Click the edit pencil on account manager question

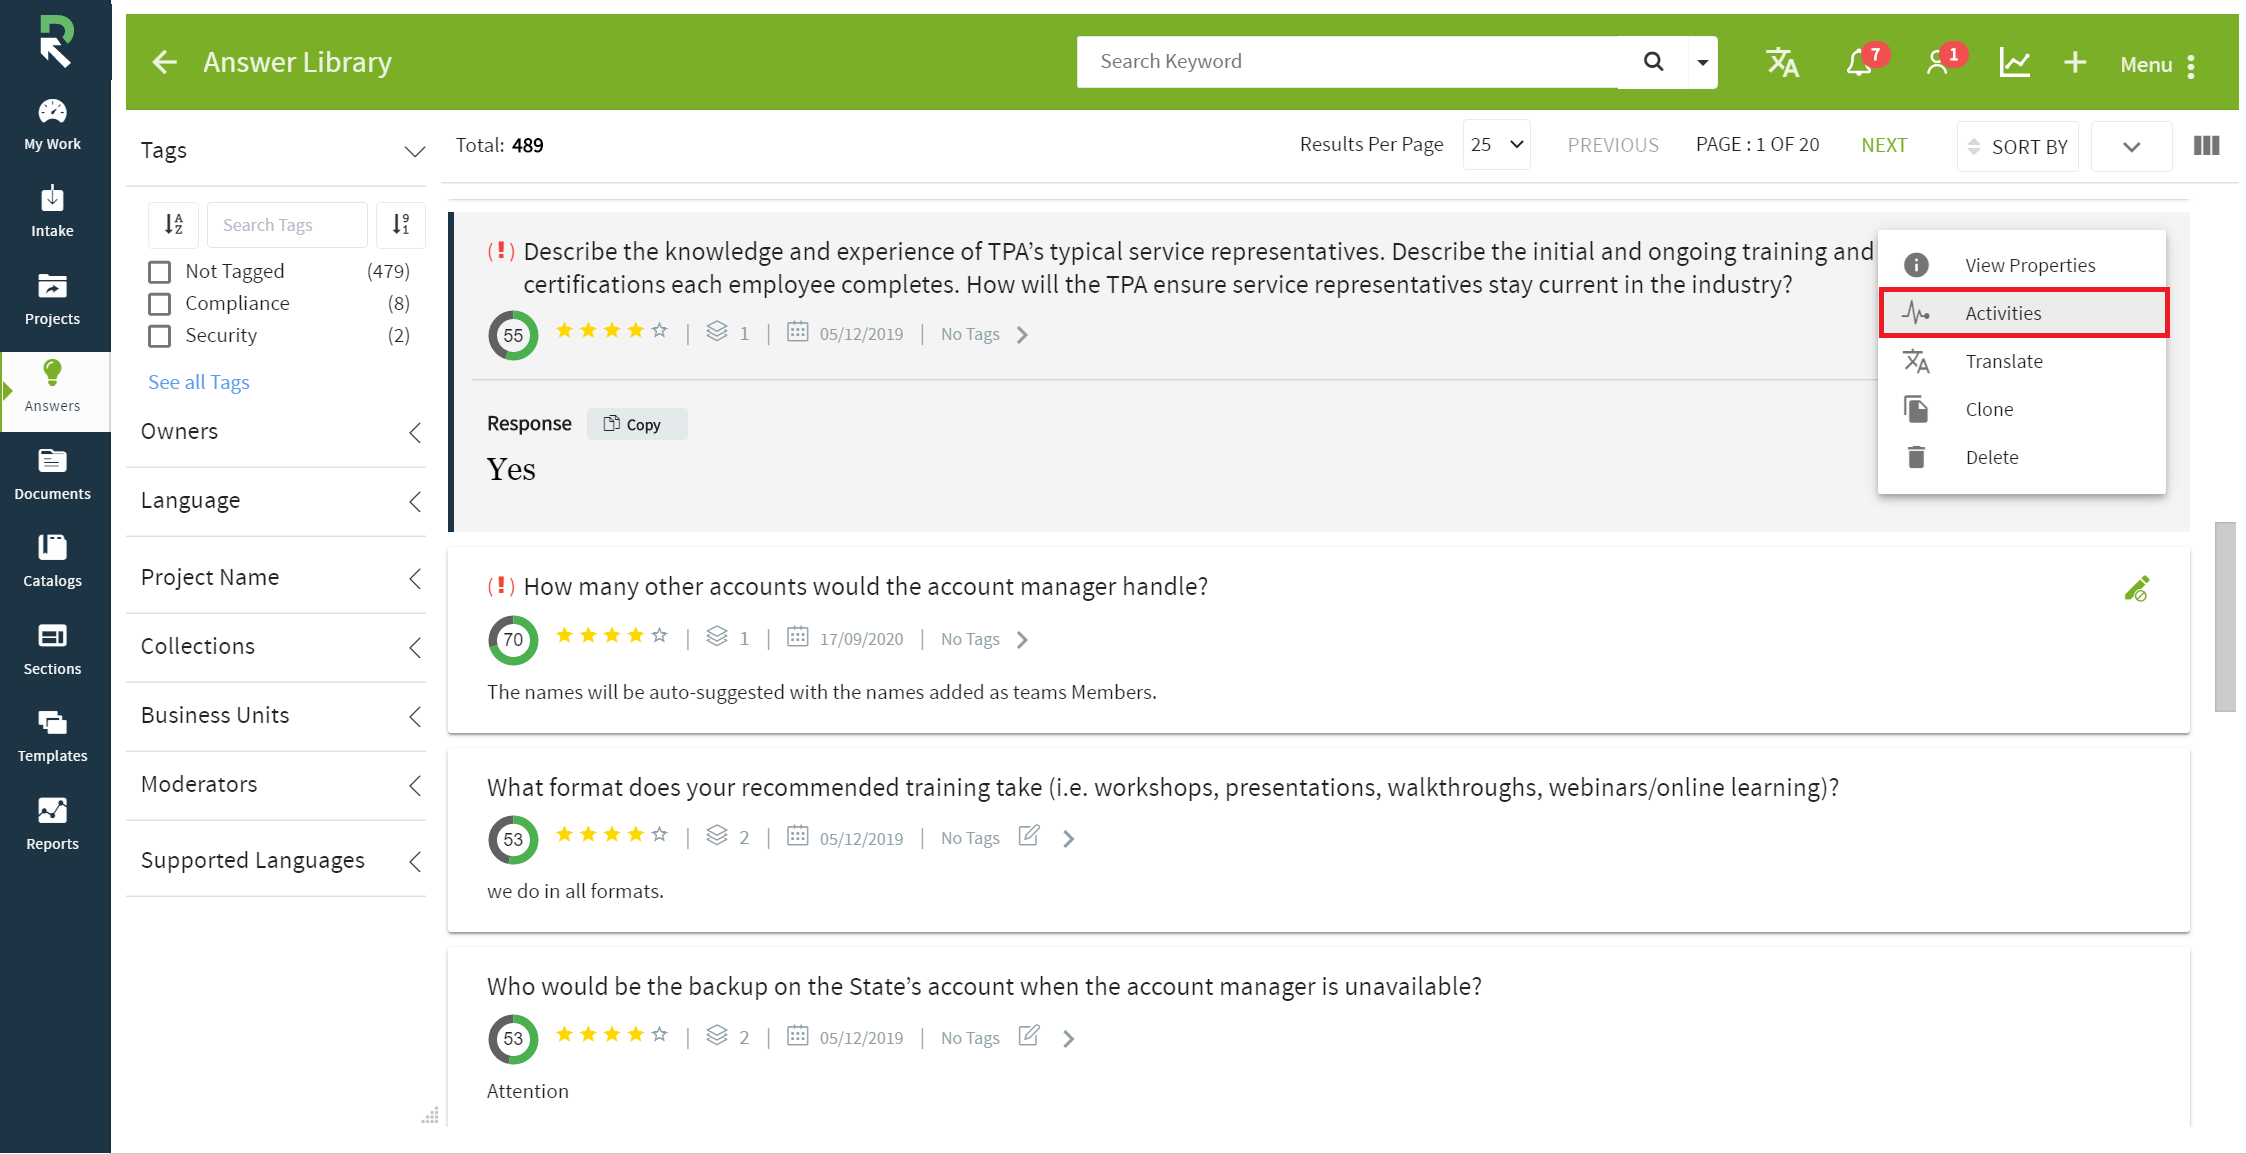click(2137, 589)
